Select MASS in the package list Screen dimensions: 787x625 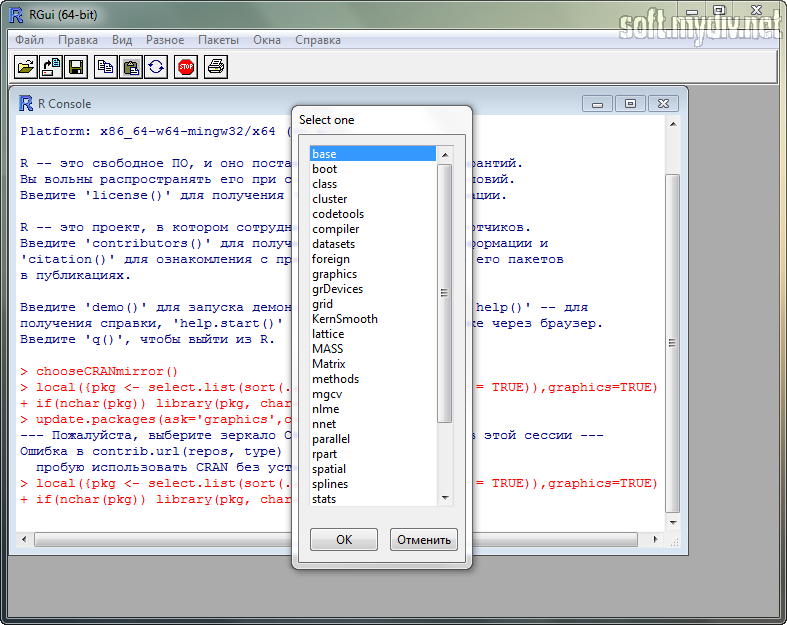[373, 349]
